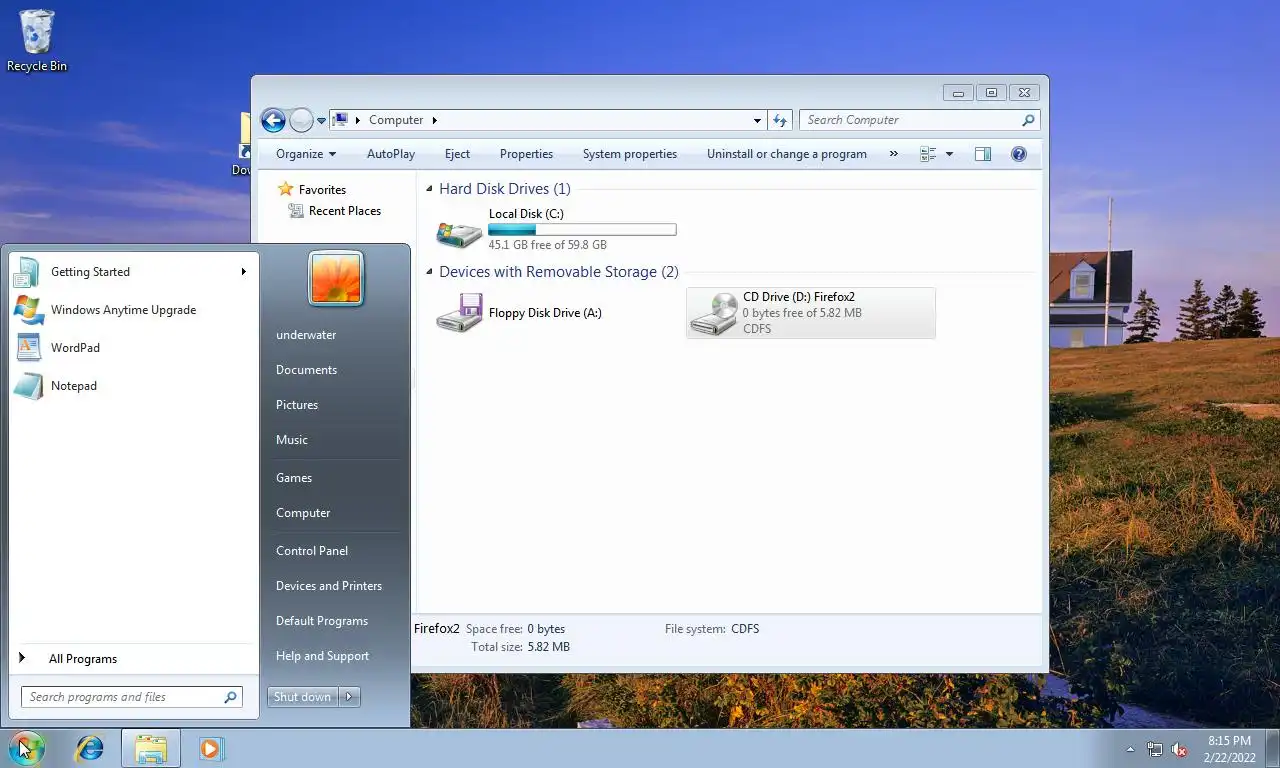This screenshot has height=768, width=1280.
Task: Click System properties toolbar button
Action: coord(630,154)
